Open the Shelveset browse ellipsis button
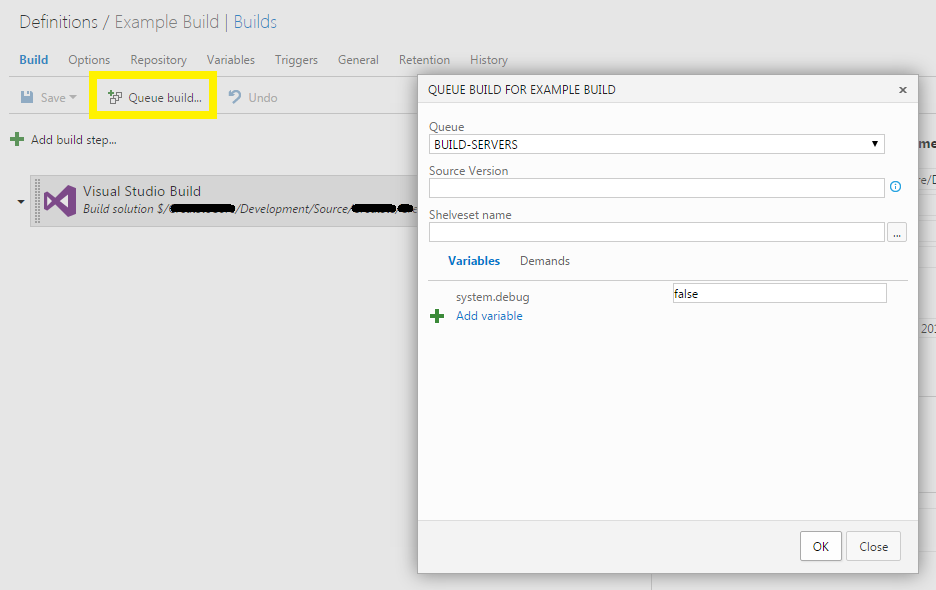The height and width of the screenshot is (590, 936). tap(897, 231)
